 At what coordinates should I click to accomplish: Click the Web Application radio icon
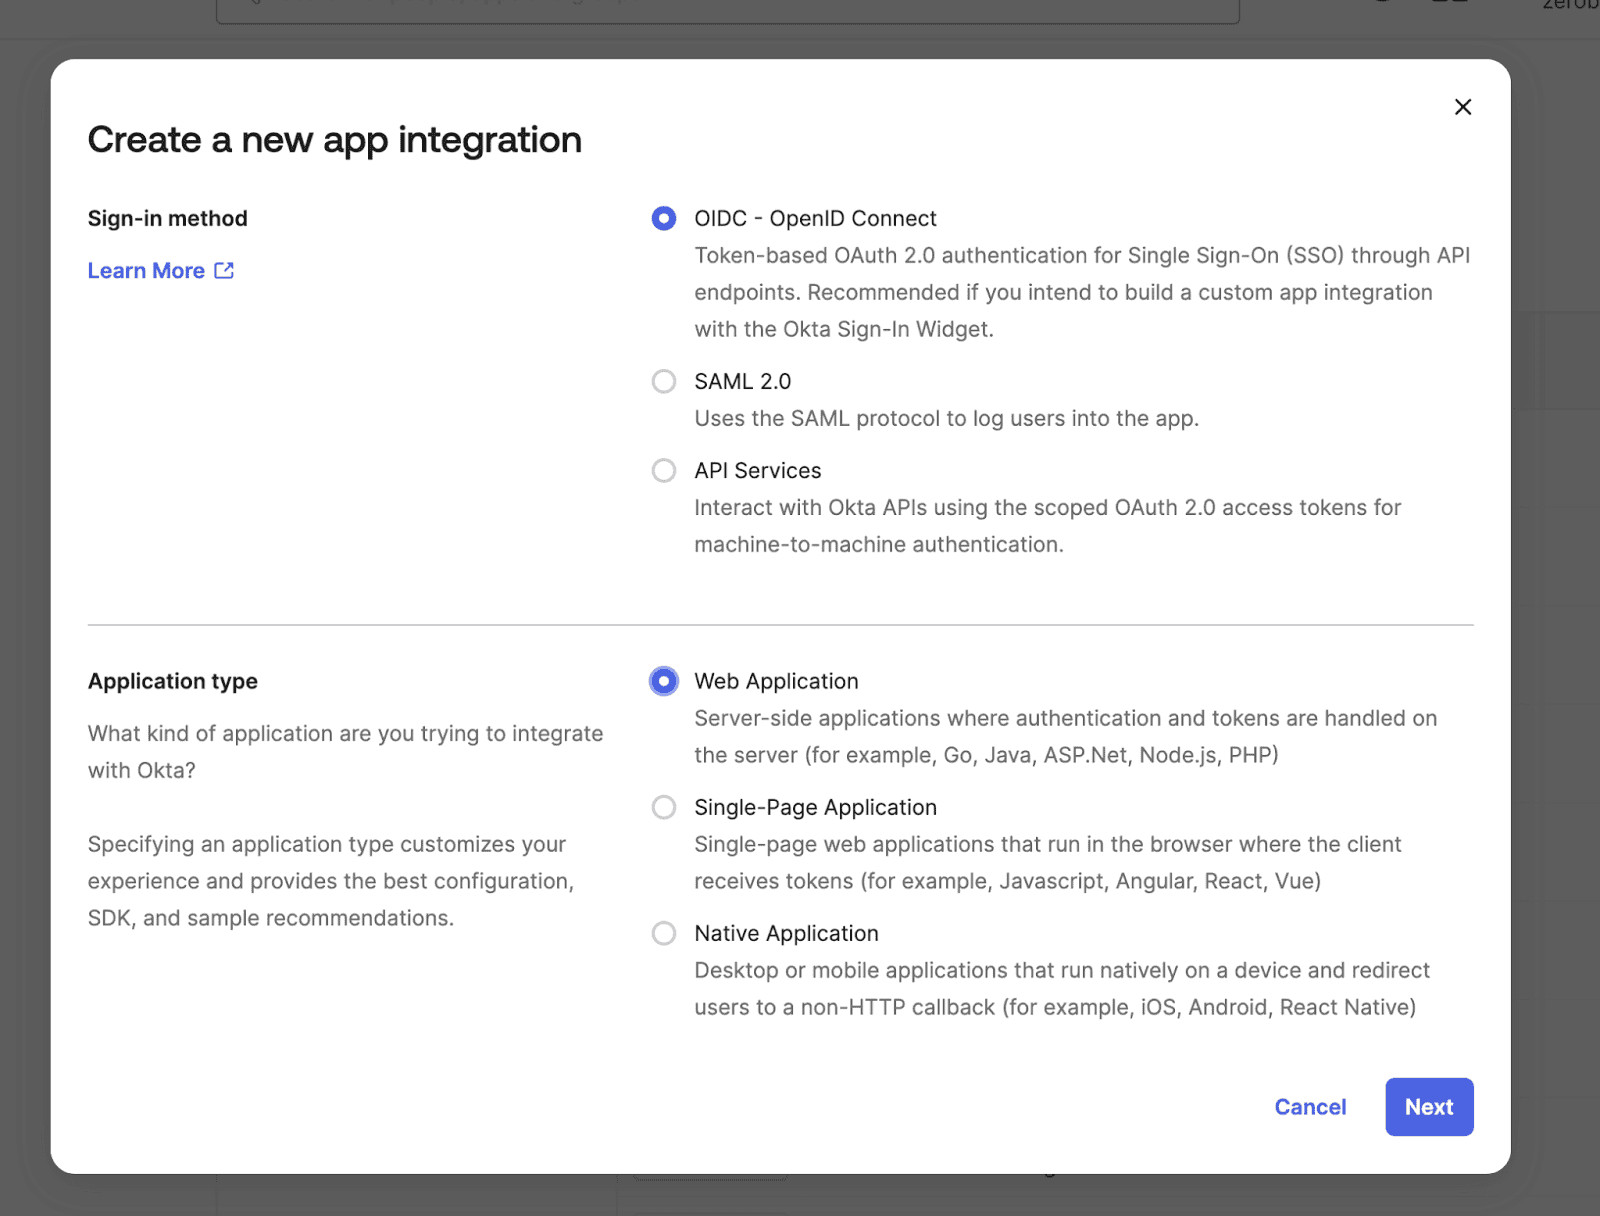coord(663,681)
